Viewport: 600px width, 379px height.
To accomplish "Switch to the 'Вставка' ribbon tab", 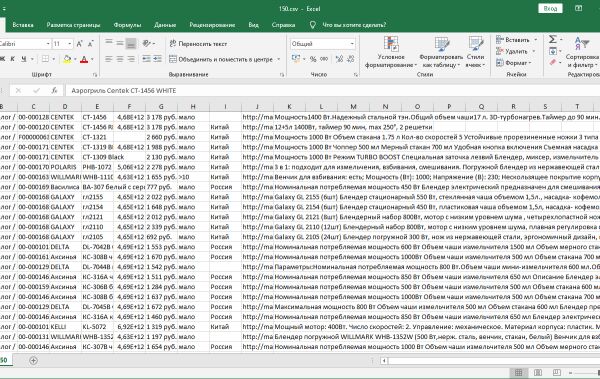I will click(x=23, y=25).
